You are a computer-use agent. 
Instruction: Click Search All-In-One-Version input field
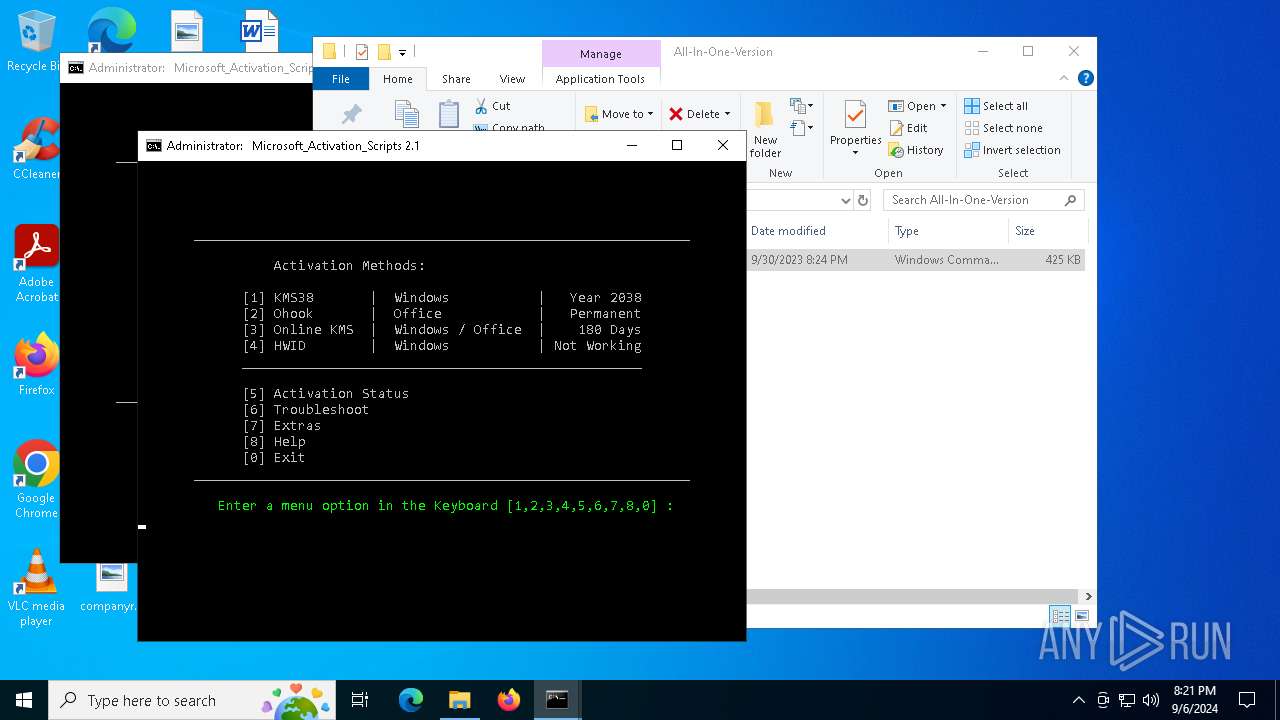point(983,200)
